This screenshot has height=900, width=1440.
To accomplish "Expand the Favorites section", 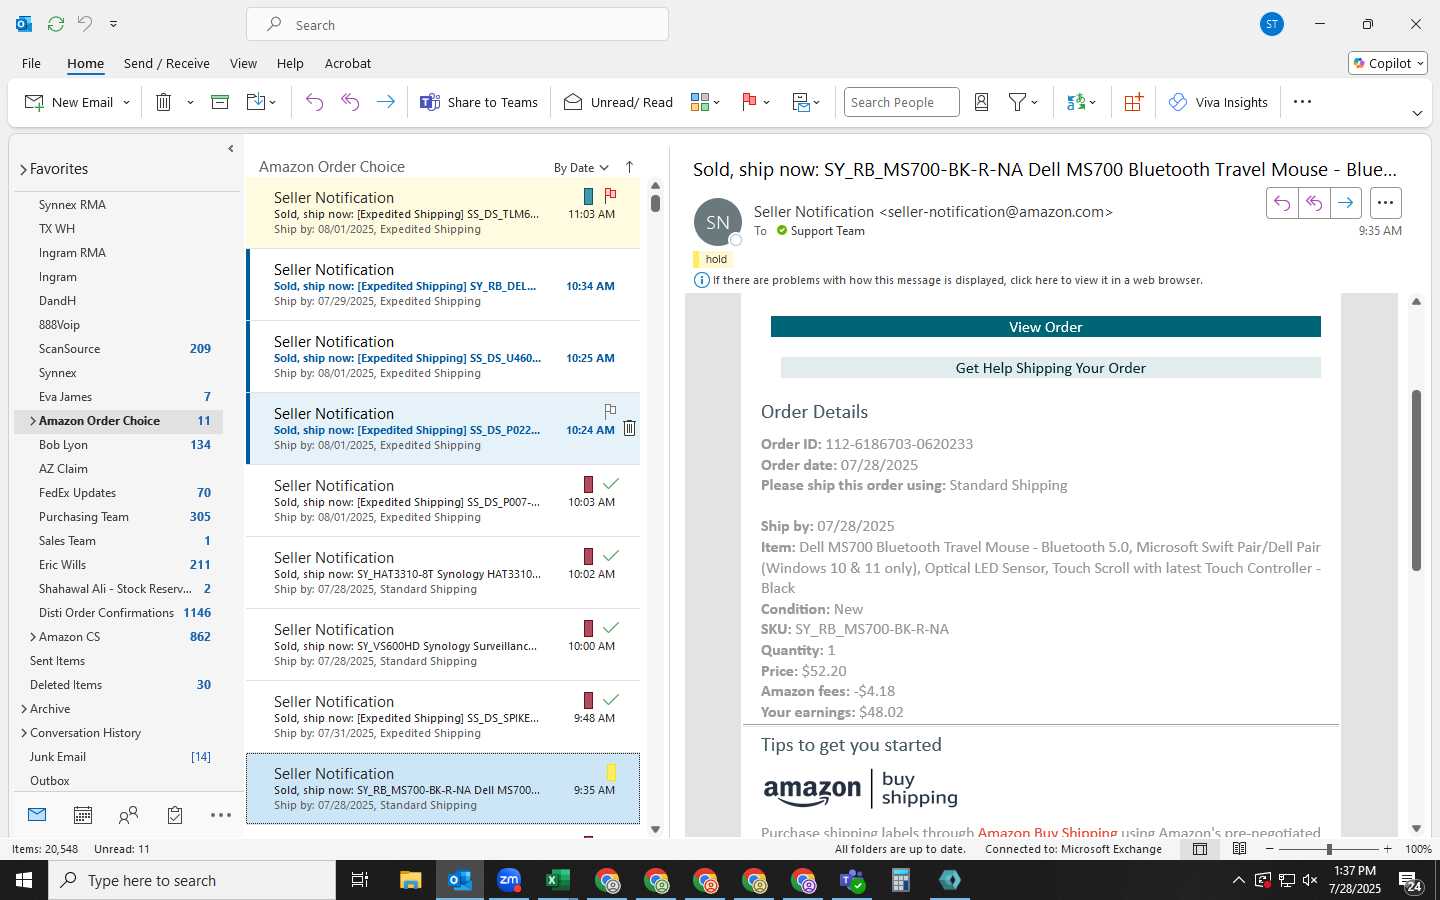I will pos(23,170).
